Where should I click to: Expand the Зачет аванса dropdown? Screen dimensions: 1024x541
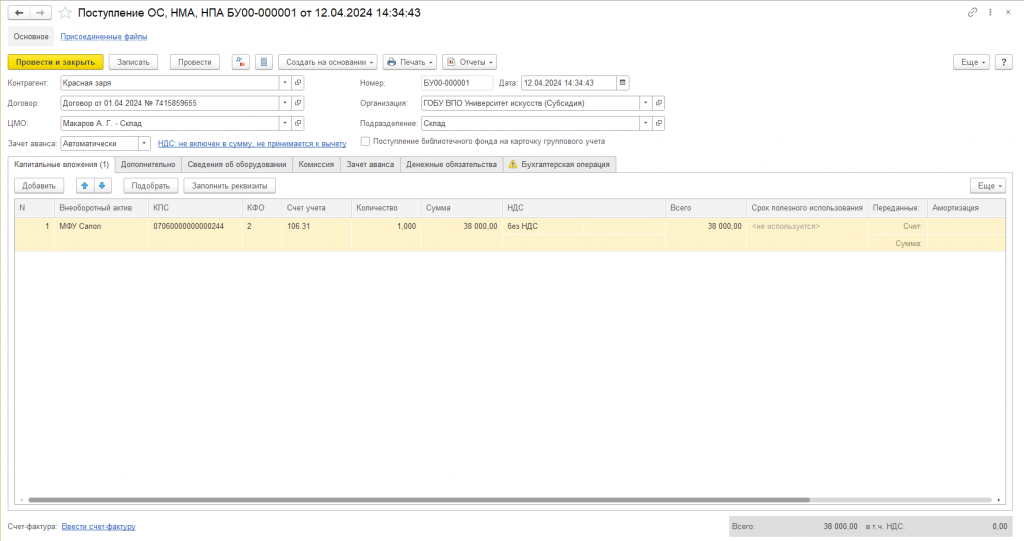(x=144, y=143)
